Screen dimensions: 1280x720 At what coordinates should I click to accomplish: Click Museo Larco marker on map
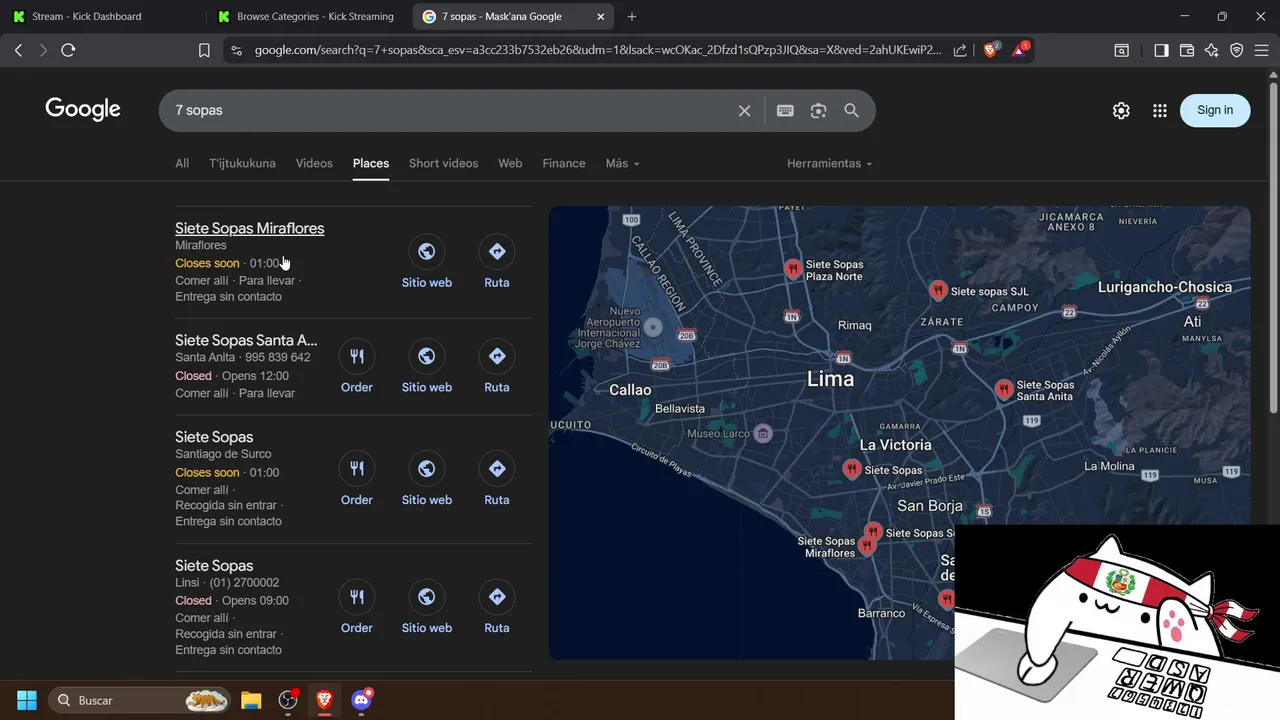click(763, 433)
